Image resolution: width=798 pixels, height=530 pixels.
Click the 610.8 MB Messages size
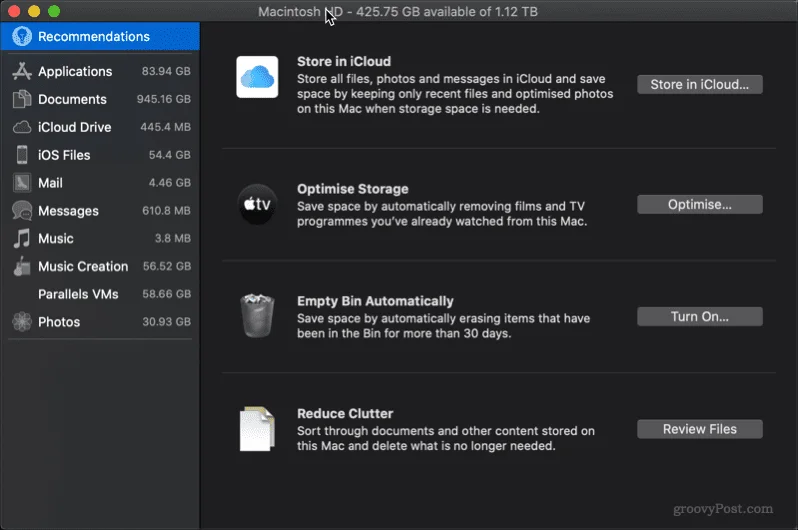pos(166,211)
